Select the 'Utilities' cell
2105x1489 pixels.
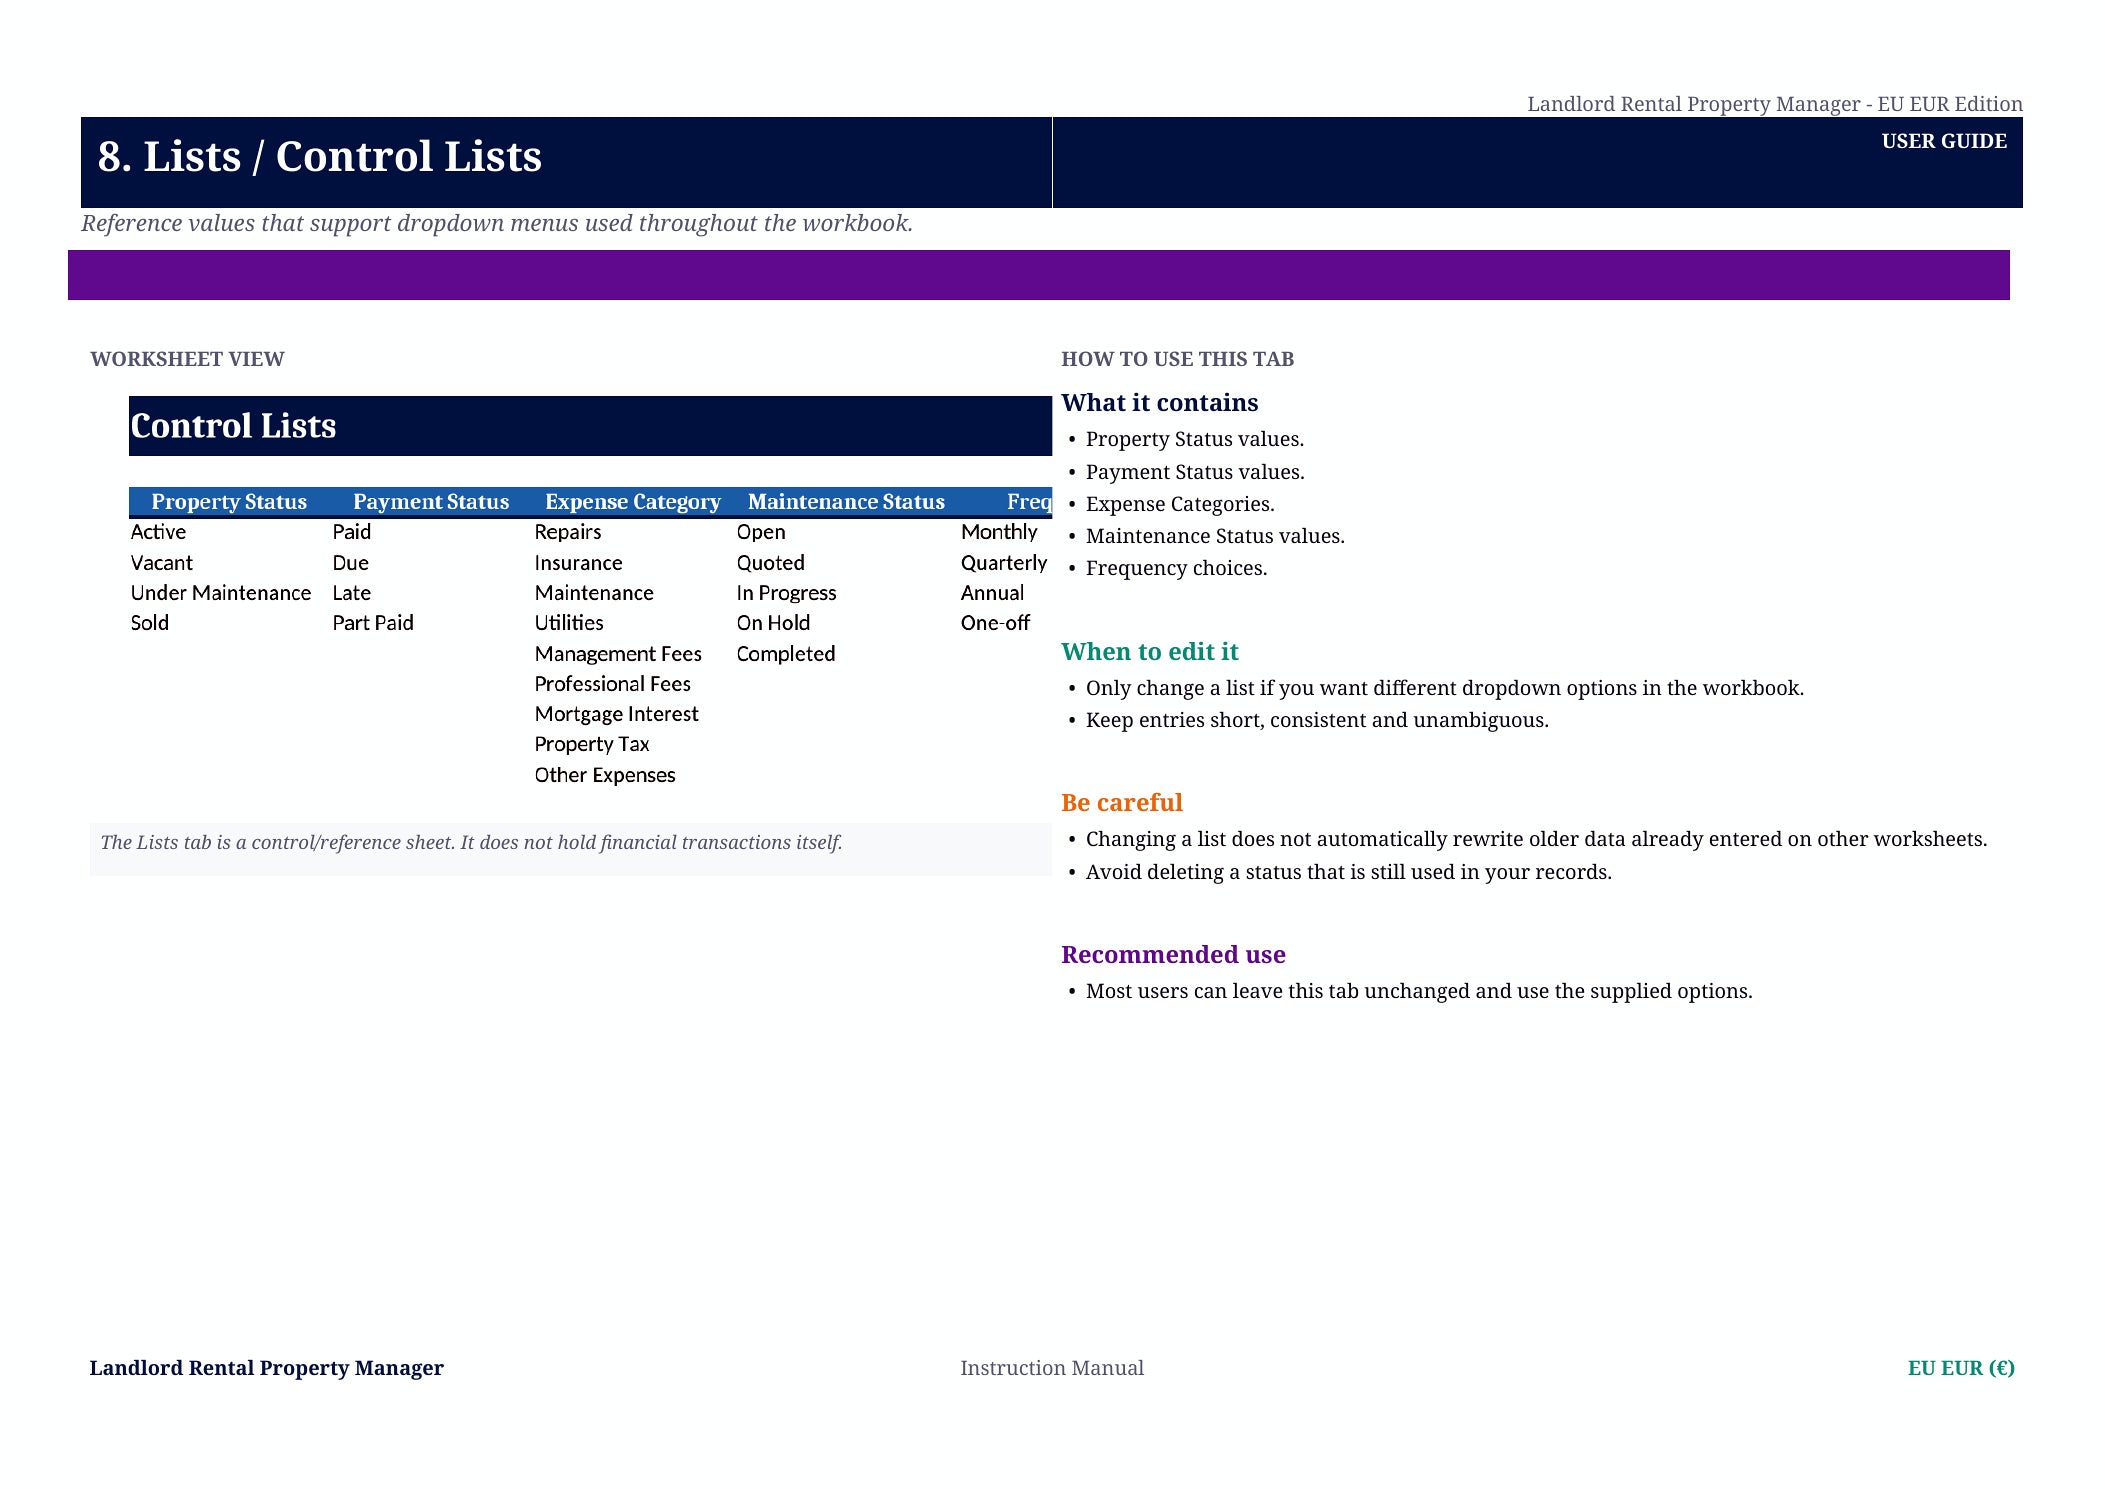[568, 623]
